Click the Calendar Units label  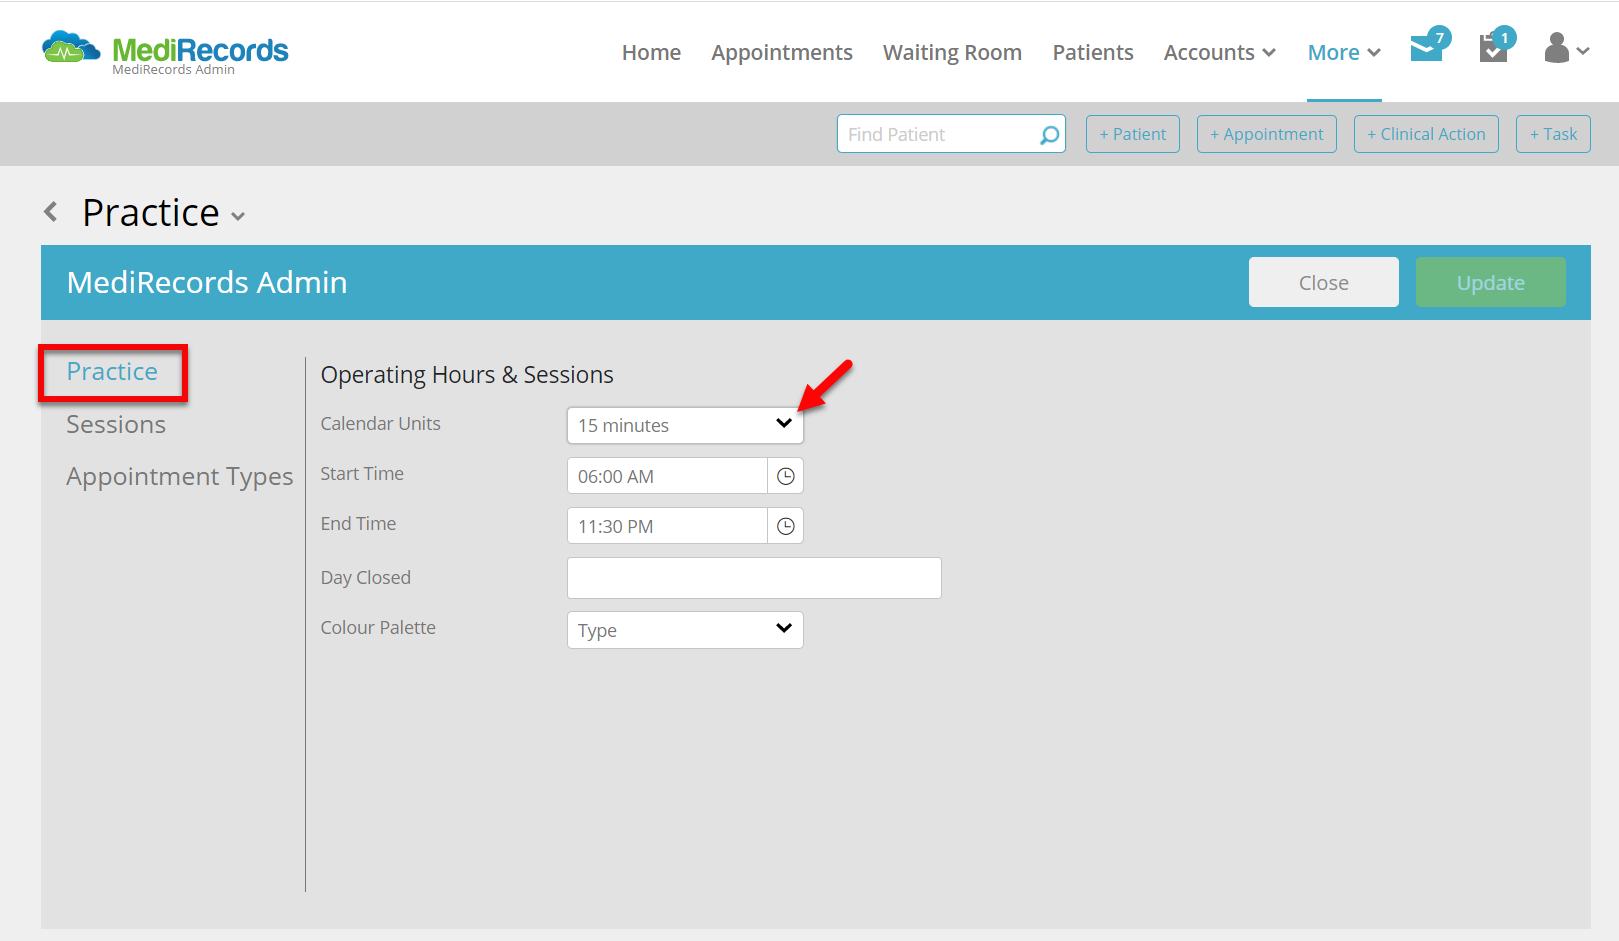[x=380, y=424]
